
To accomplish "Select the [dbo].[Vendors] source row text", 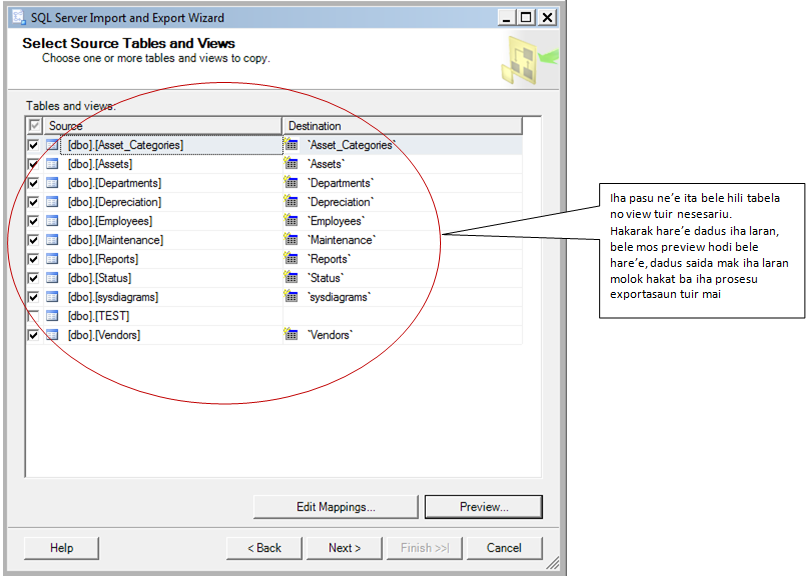I will [x=104, y=335].
